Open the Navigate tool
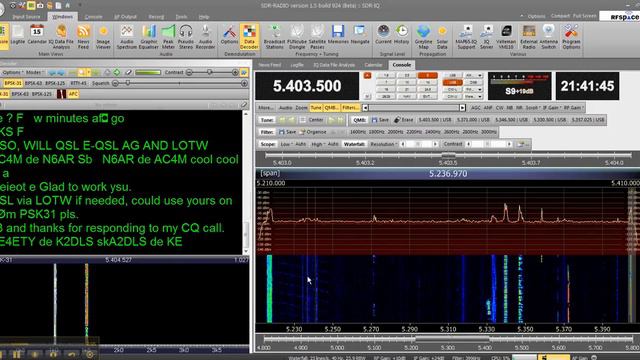 [x=360, y=35]
